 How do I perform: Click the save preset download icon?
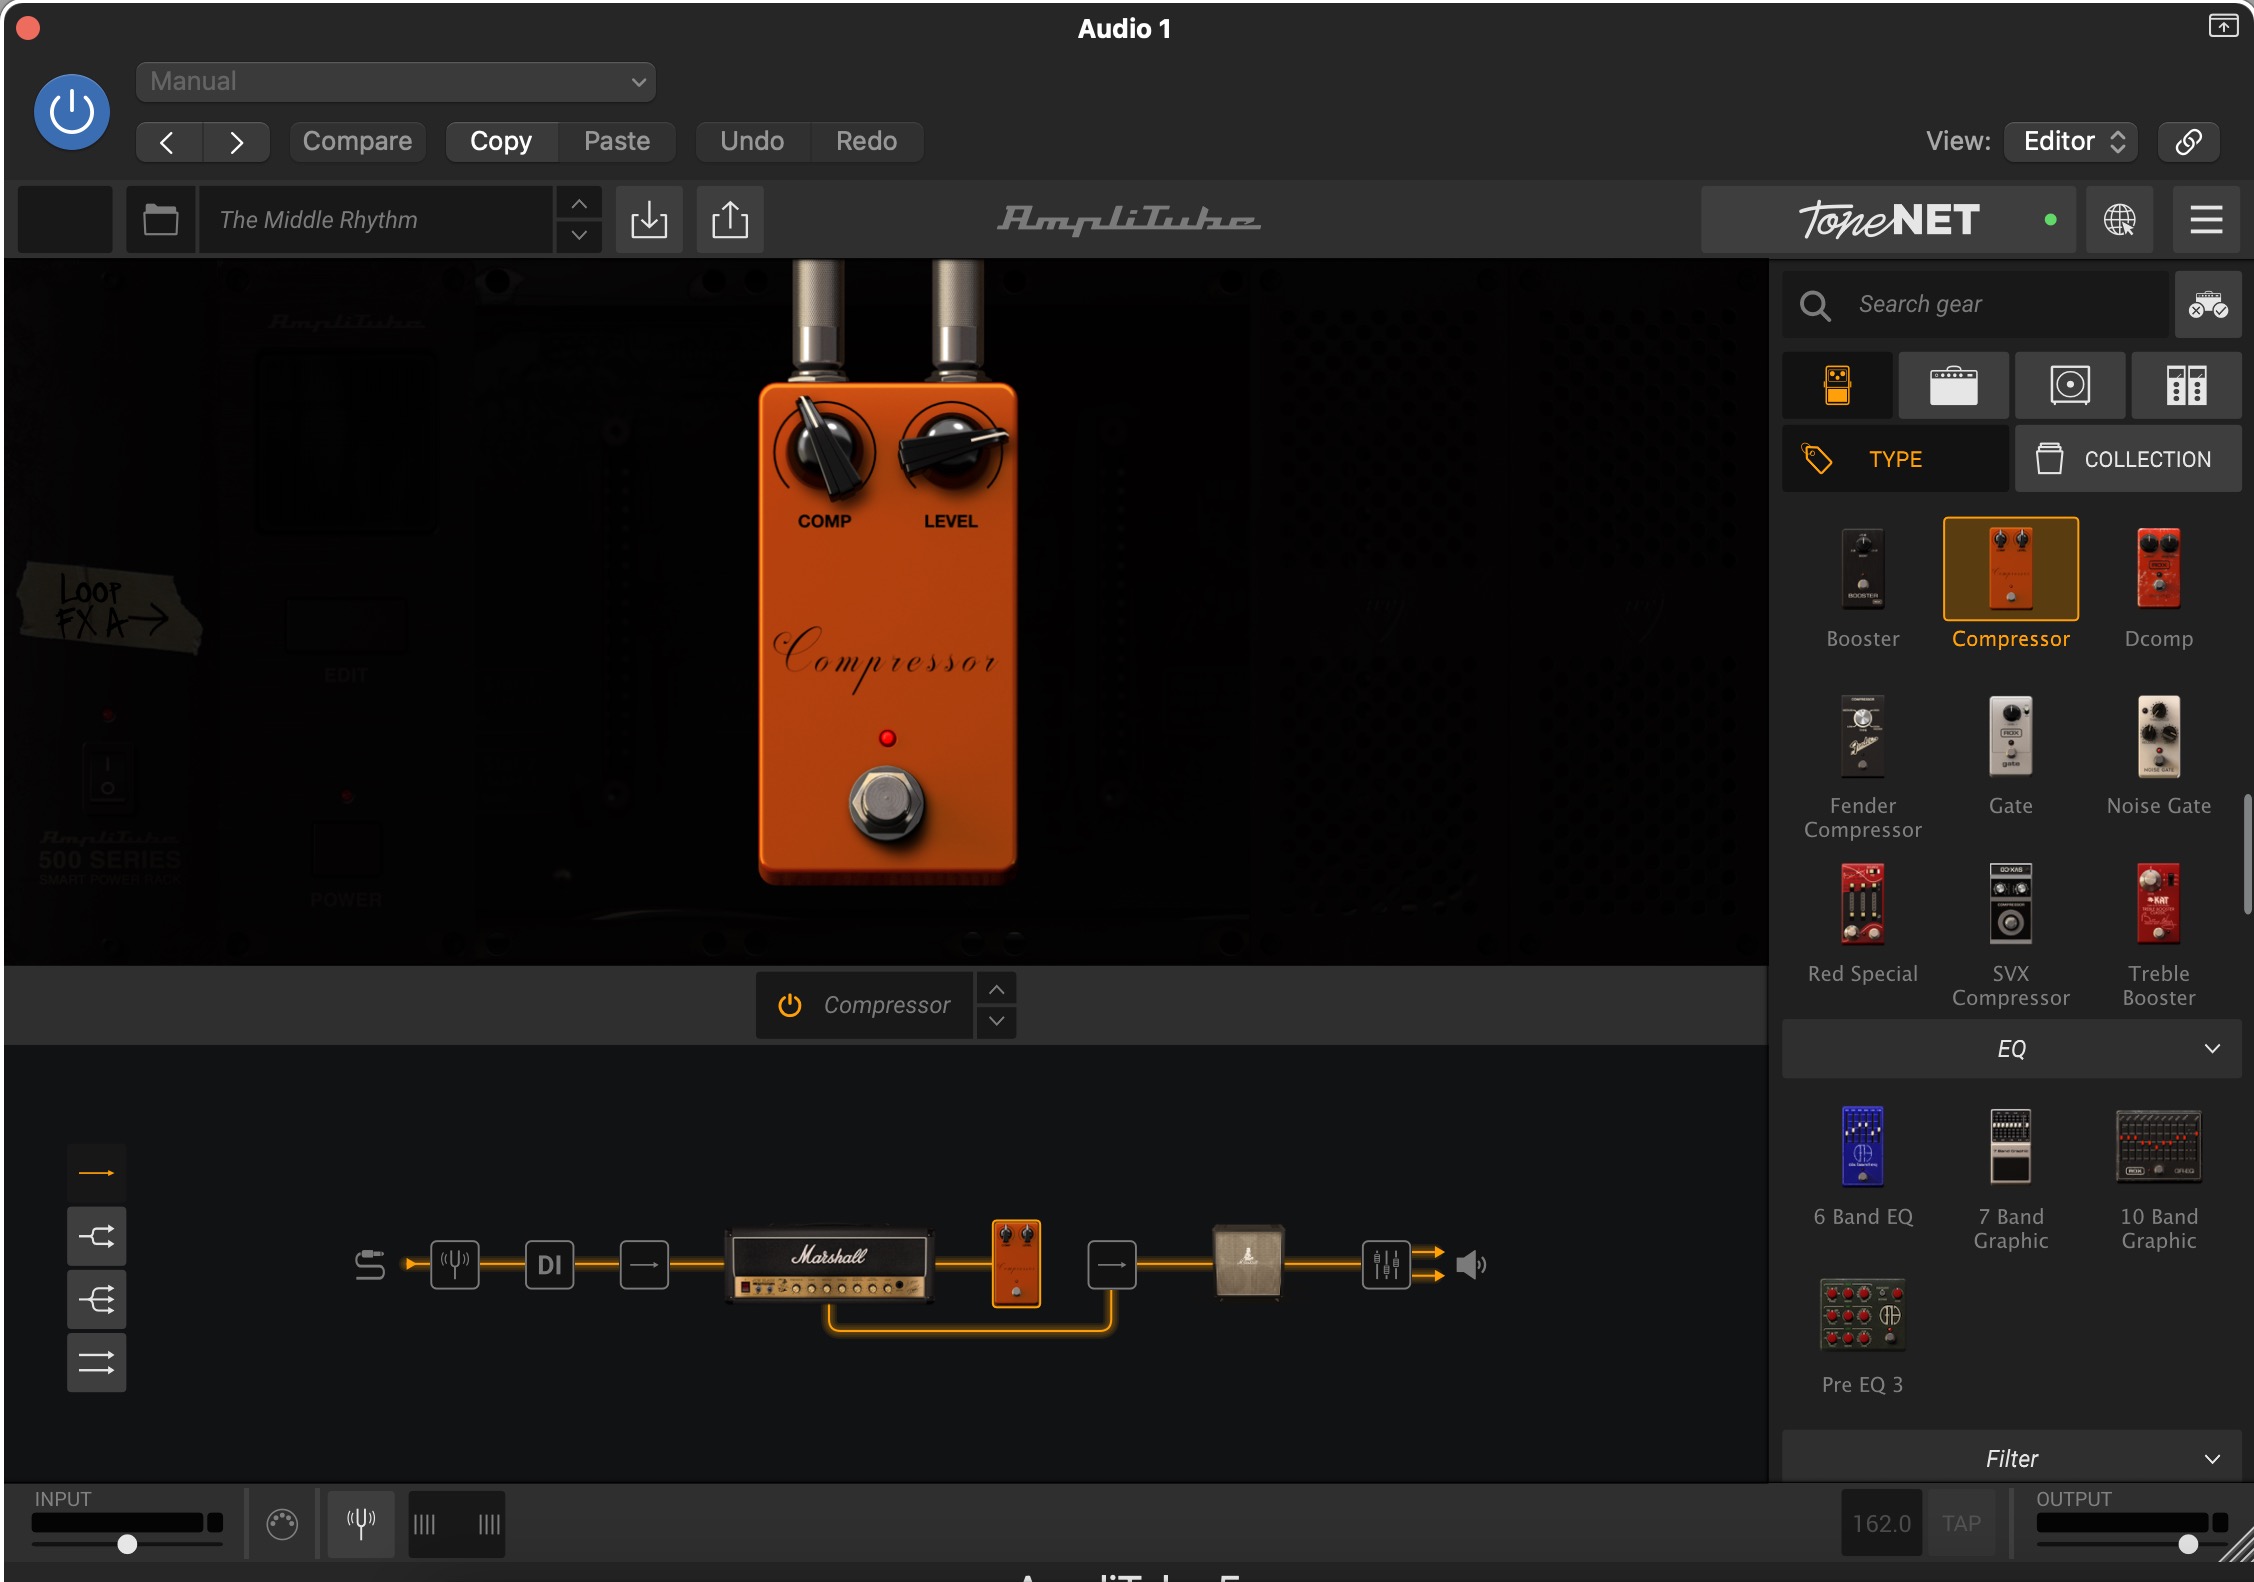tap(649, 219)
